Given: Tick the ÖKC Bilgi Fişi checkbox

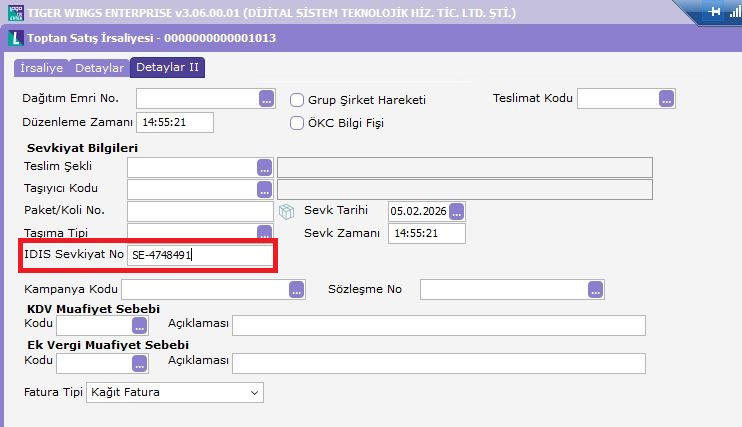Looking at the screenshot, I should point(297,123).
